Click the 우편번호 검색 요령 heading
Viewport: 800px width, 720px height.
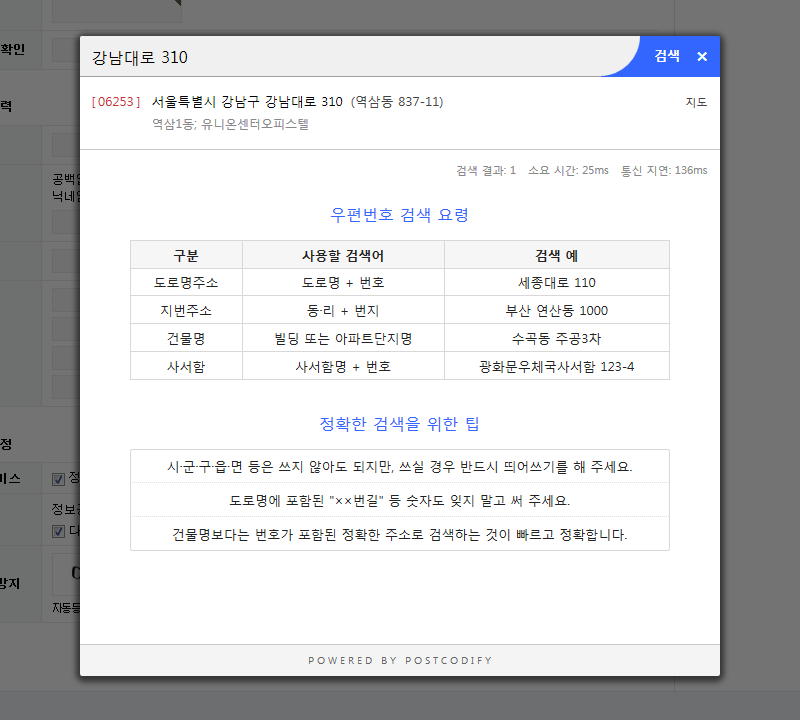399,215
